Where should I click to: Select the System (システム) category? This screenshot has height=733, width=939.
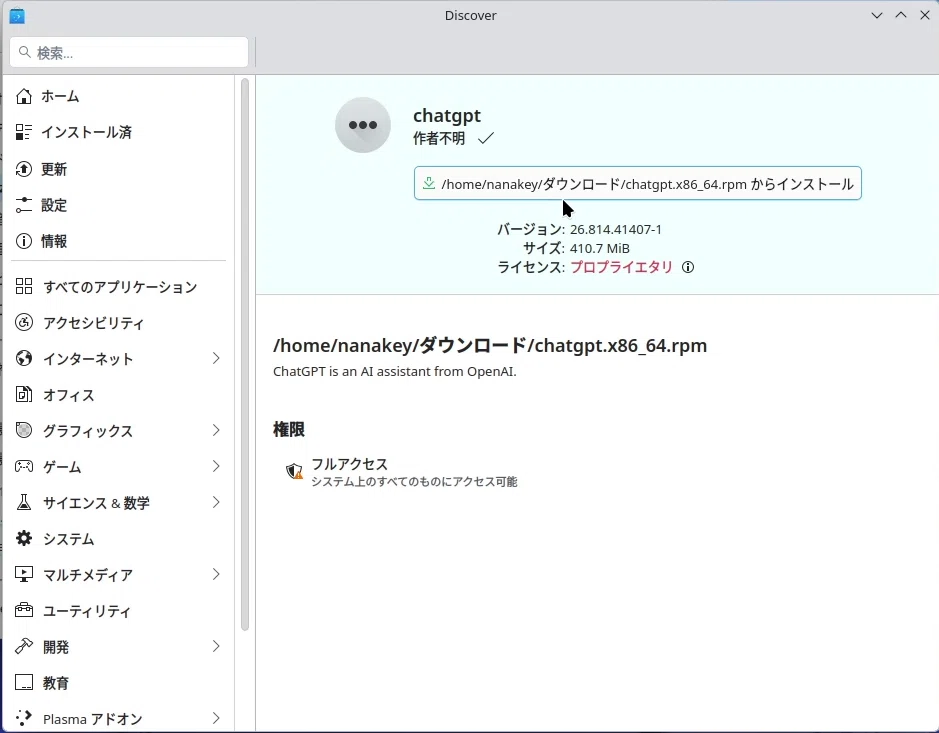click(119, 538)
